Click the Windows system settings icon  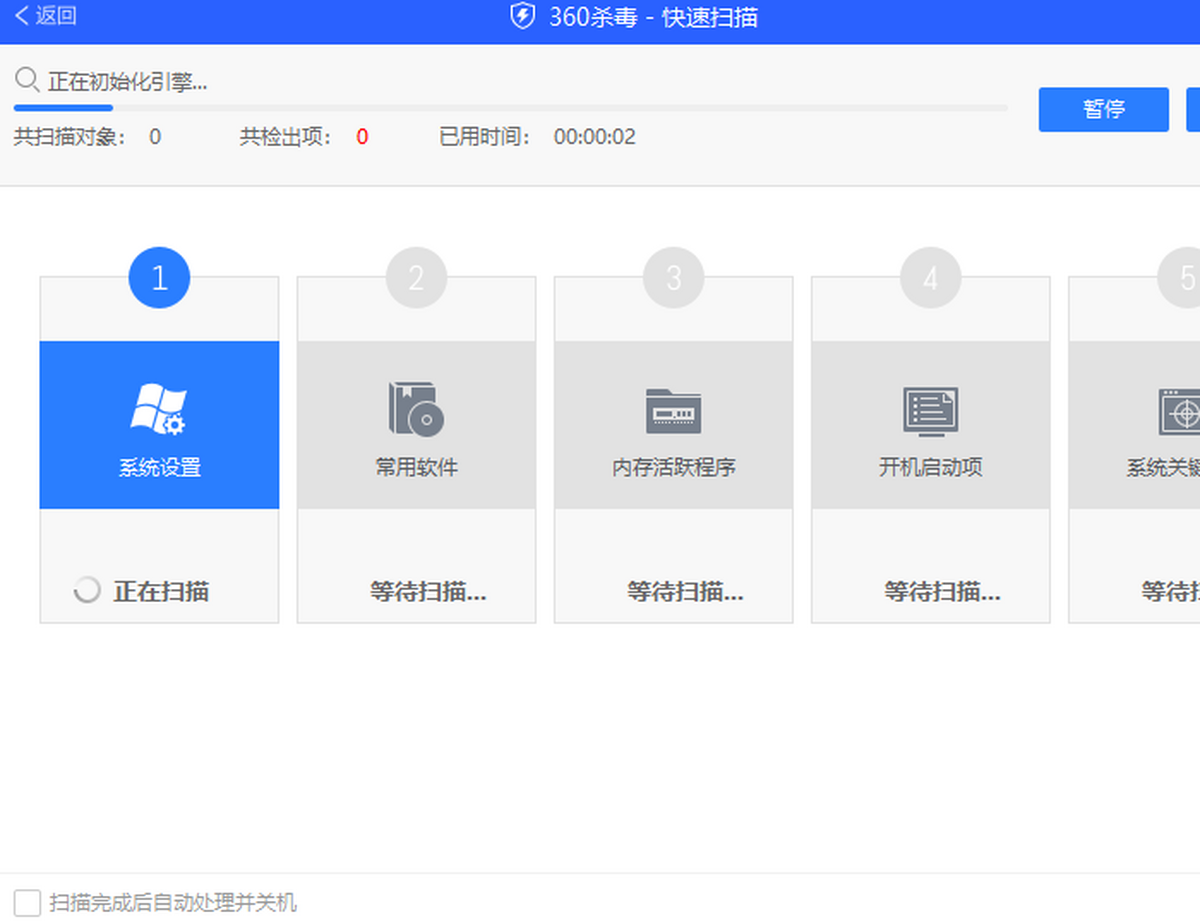point(159,410)
